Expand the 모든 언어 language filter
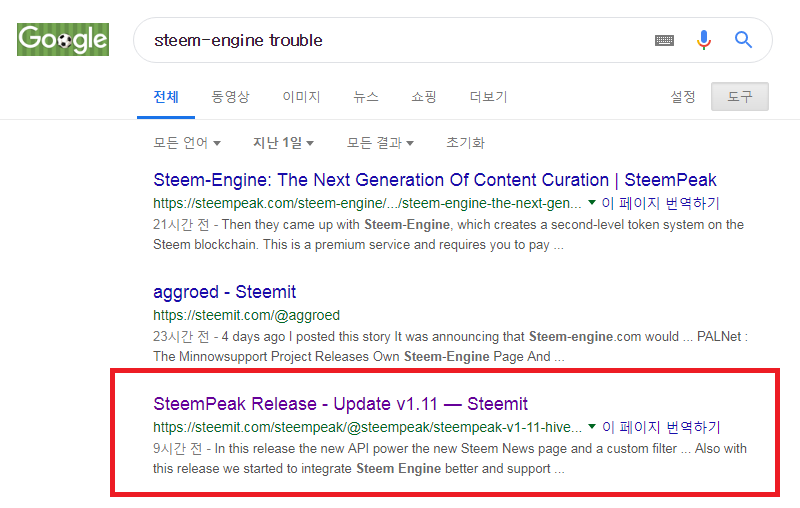Viewport: 800px width, 508px height. pyautogui.click(x=187, y=143)
